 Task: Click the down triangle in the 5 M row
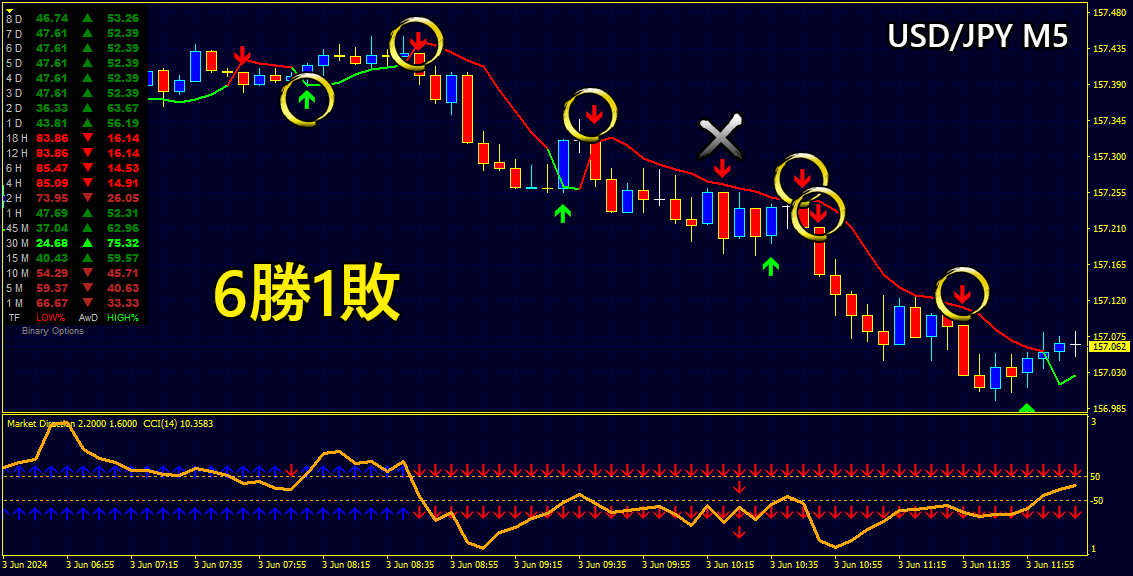(87, 288)
